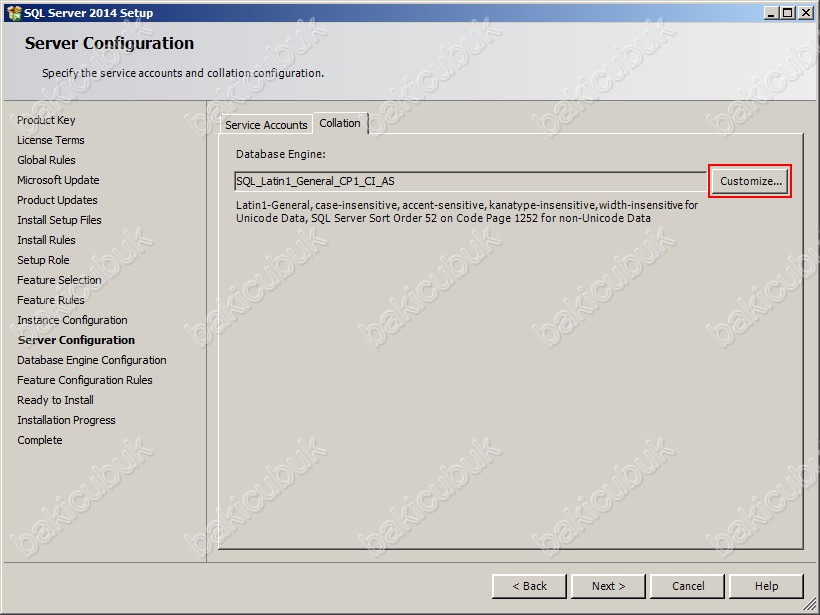
Task: Close the SQL Server 2014 Setup window
Action: [x=806, y=13]
